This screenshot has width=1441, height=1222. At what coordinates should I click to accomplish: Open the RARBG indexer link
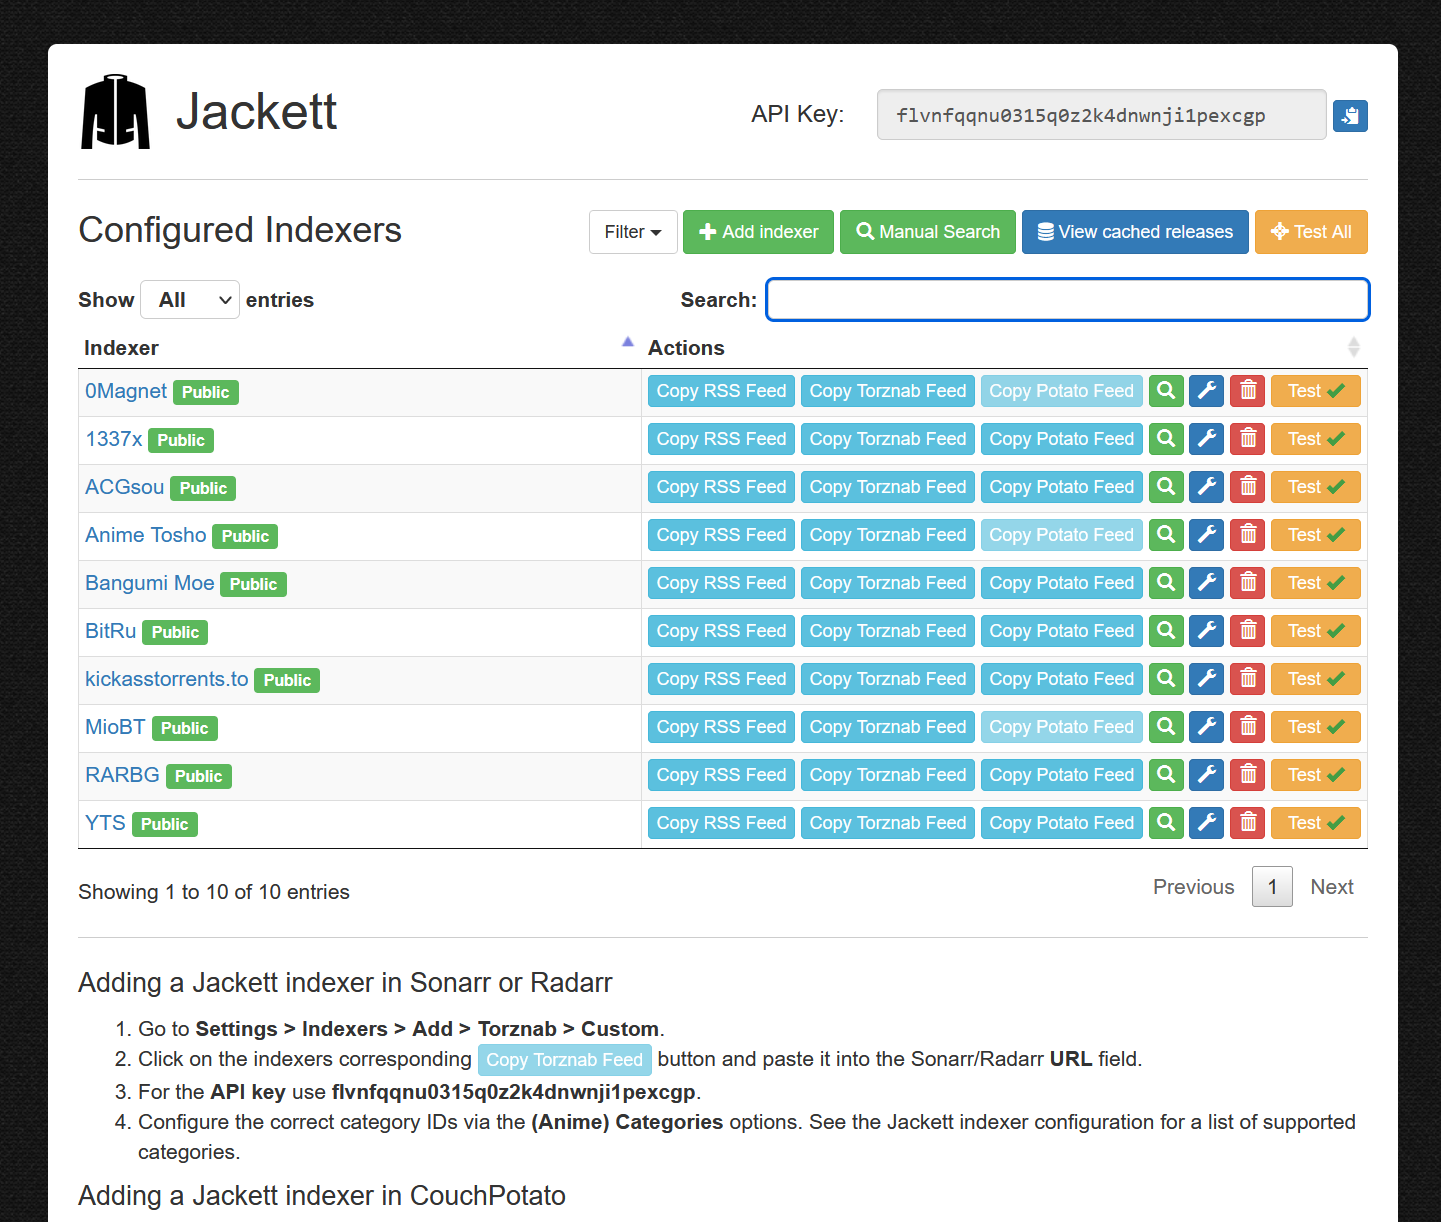pyautogui.click(x=122, y=775)
